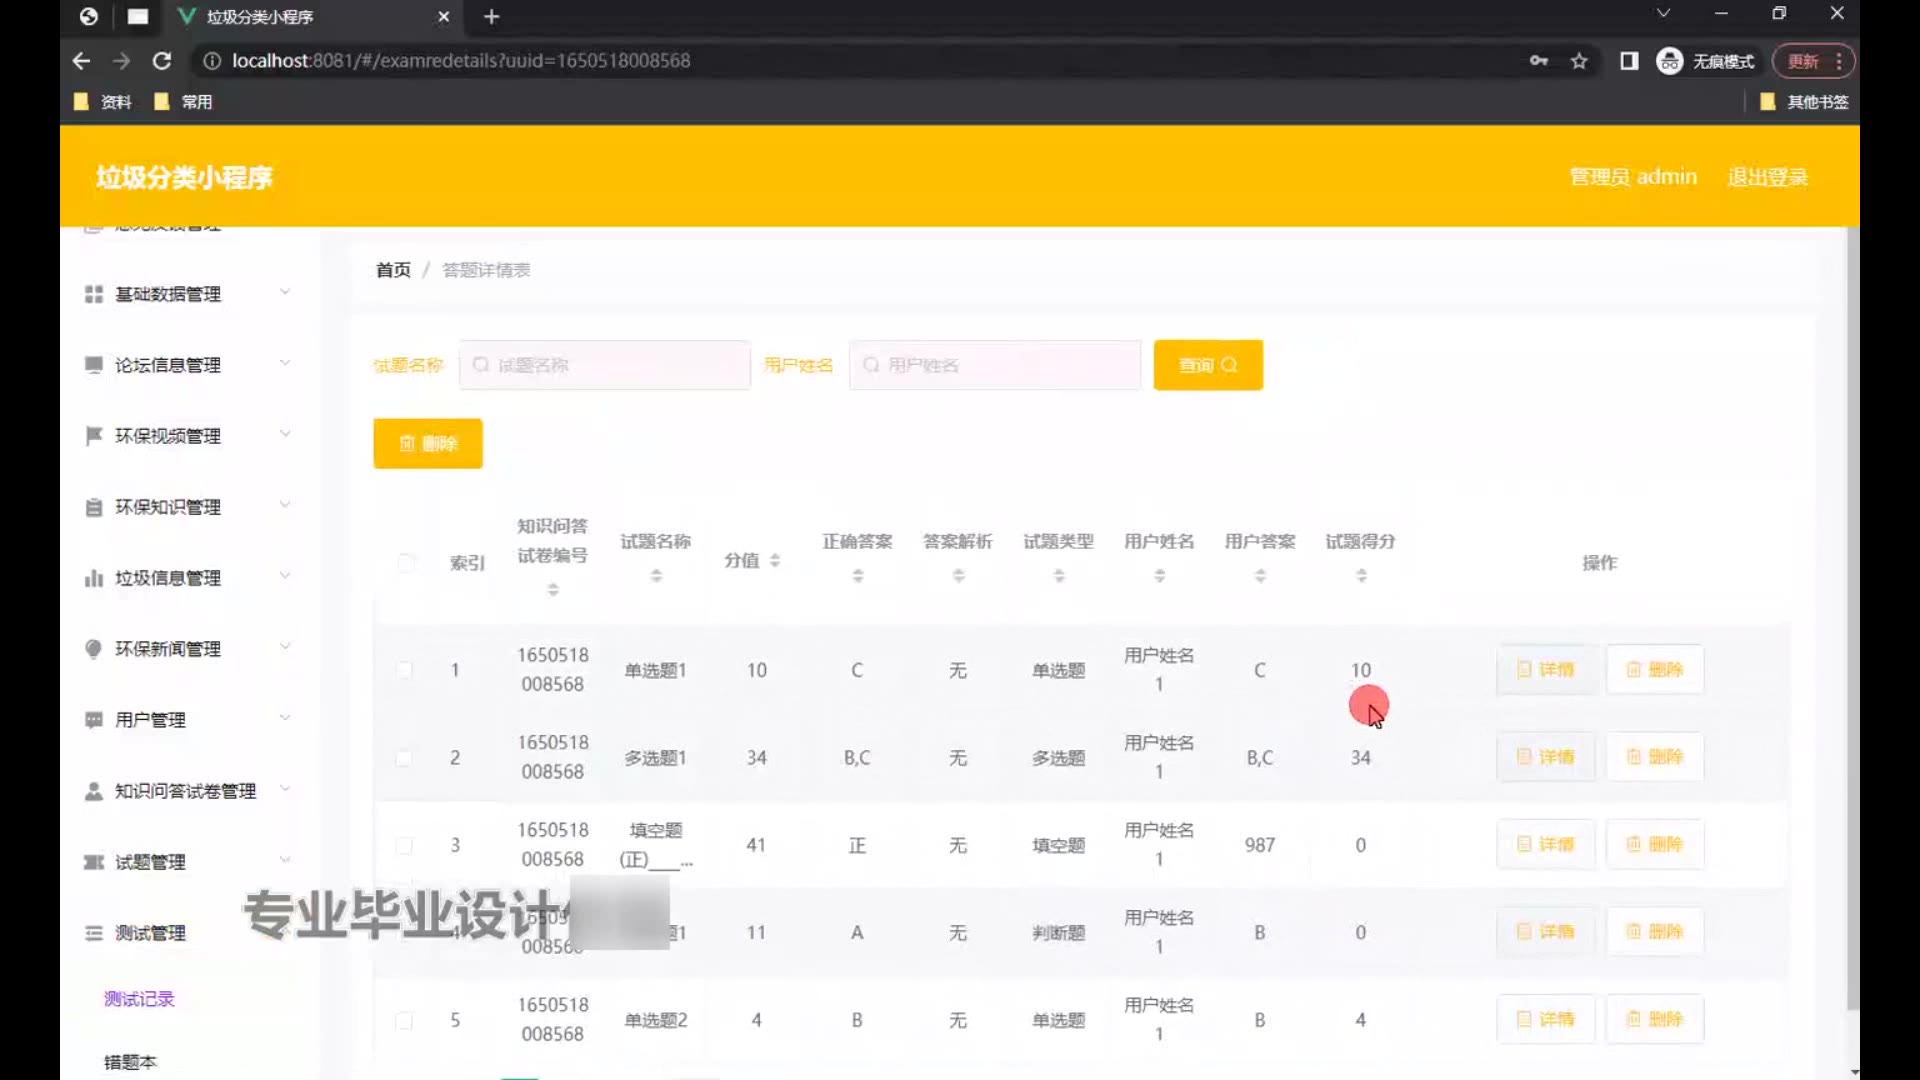Bookmark this page with the star icon

[x=1579, y=61]
